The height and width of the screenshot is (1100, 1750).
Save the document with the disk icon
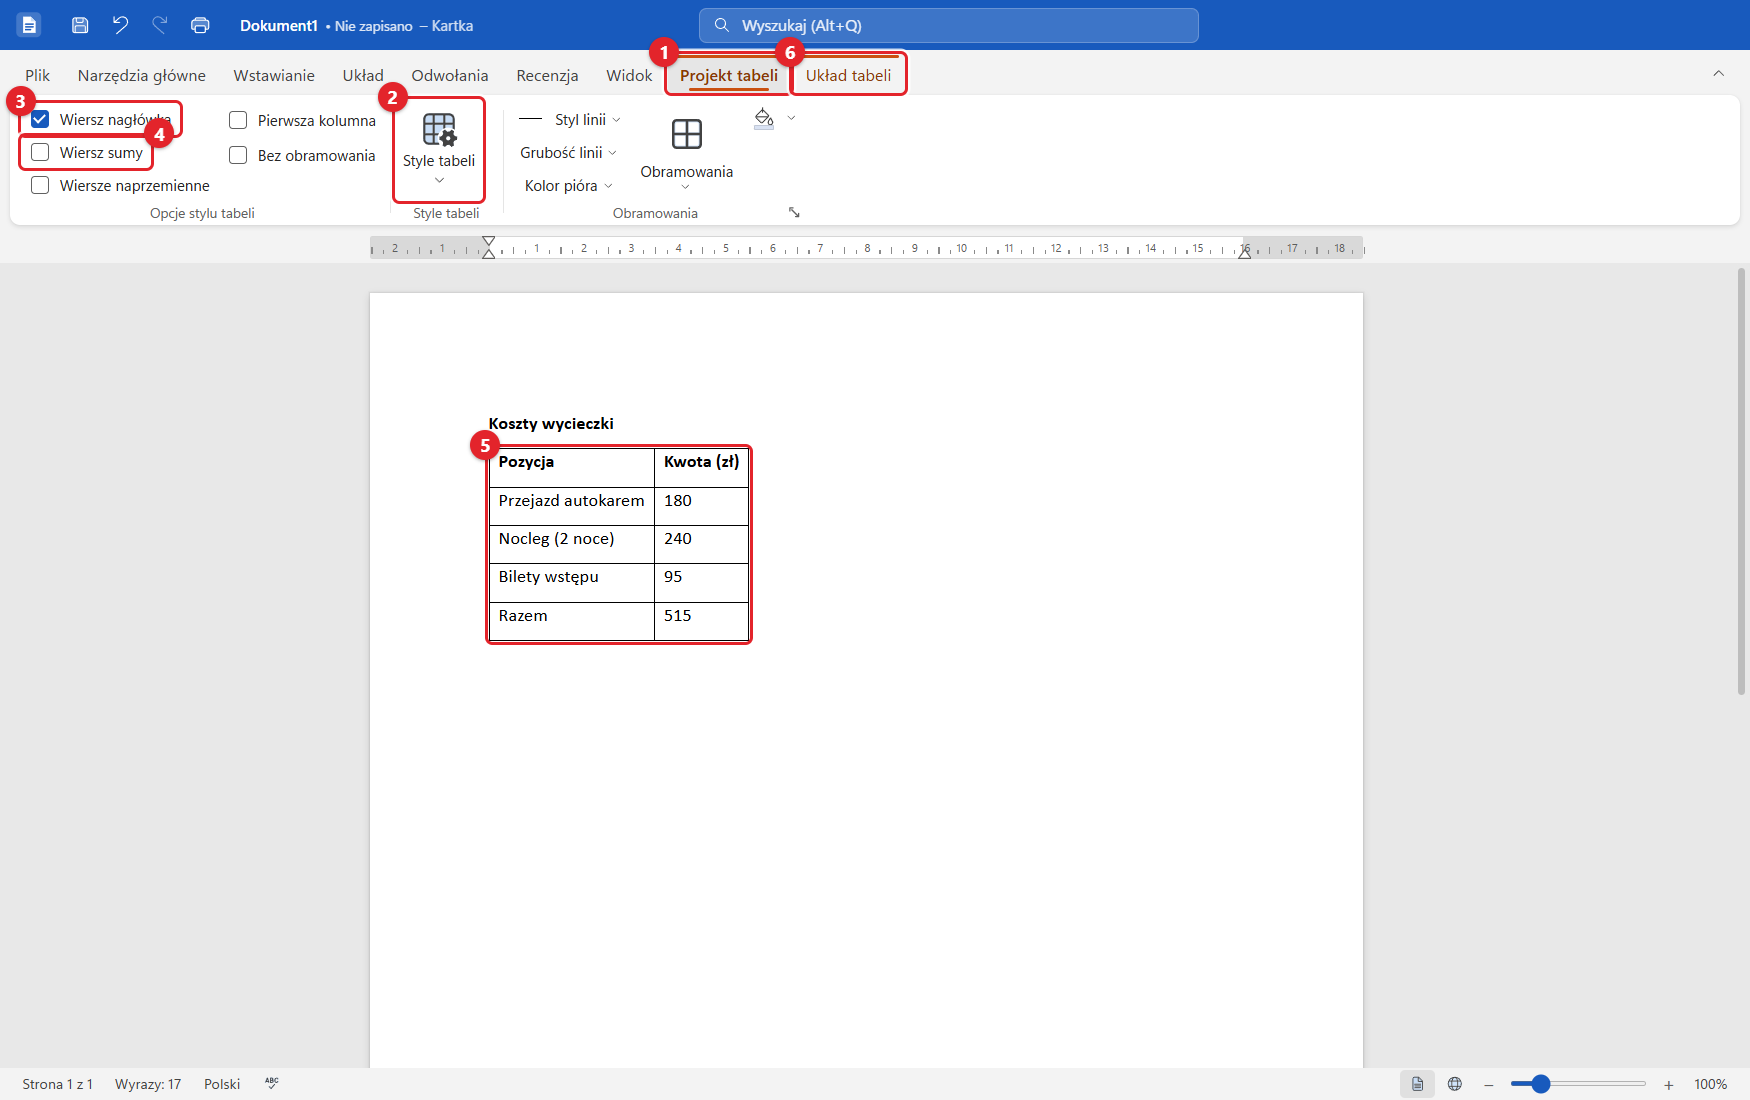[80, 25]
